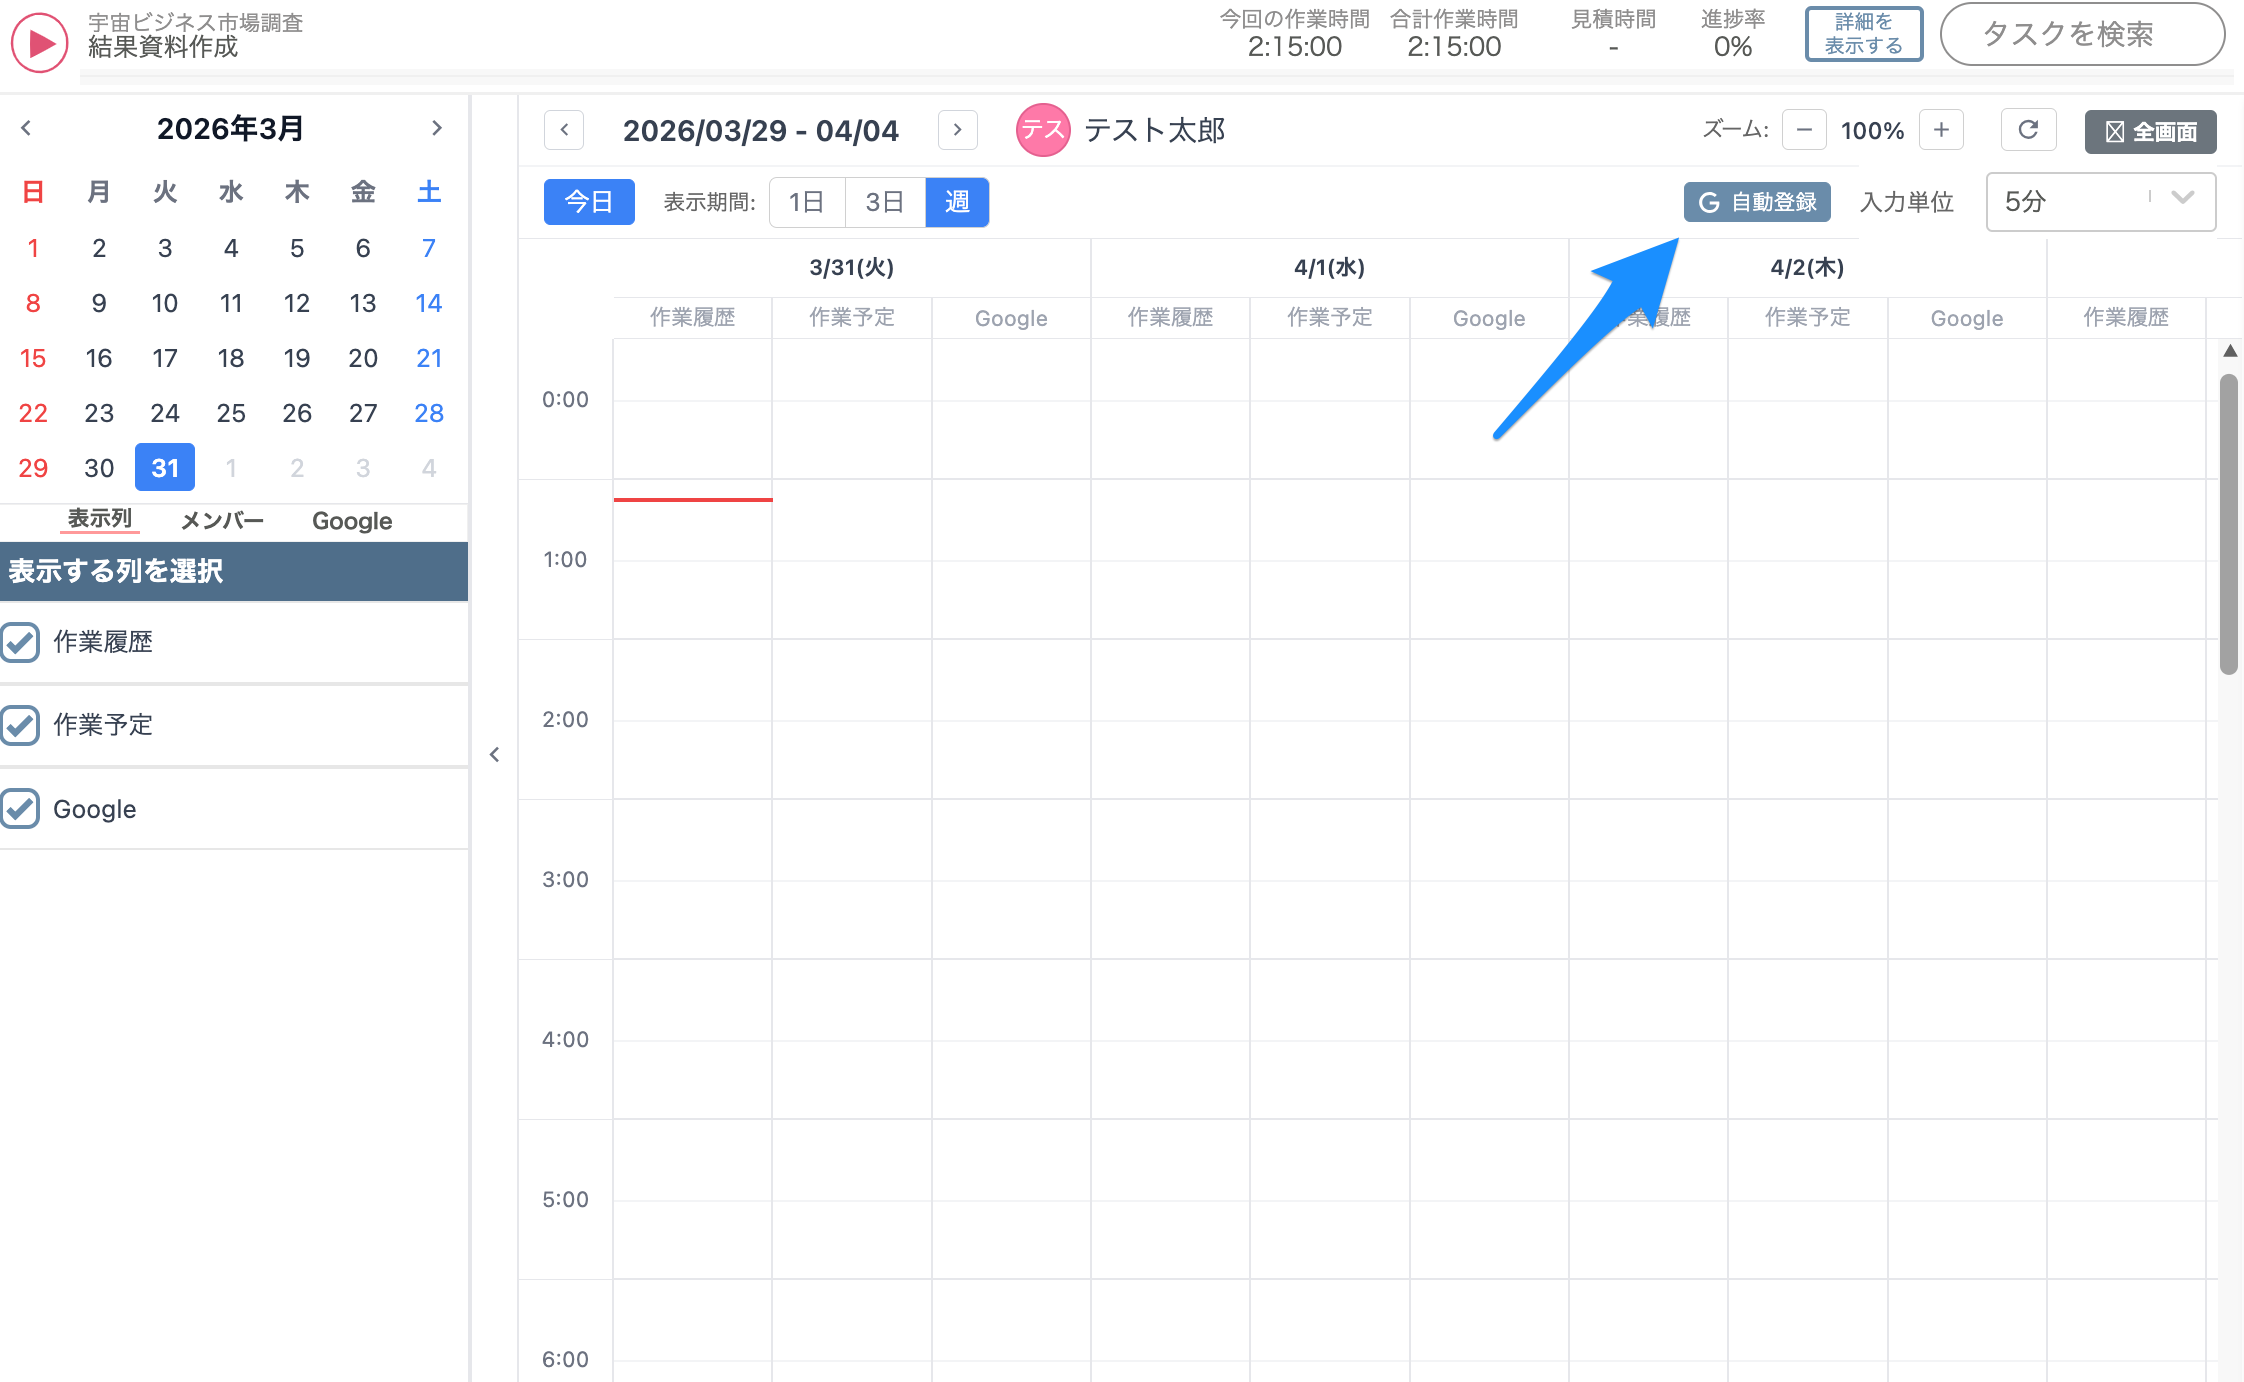2244x1382 pixels.
Task: Uncheck the 作業履歴 column checkbox
Action: [20, 642]
